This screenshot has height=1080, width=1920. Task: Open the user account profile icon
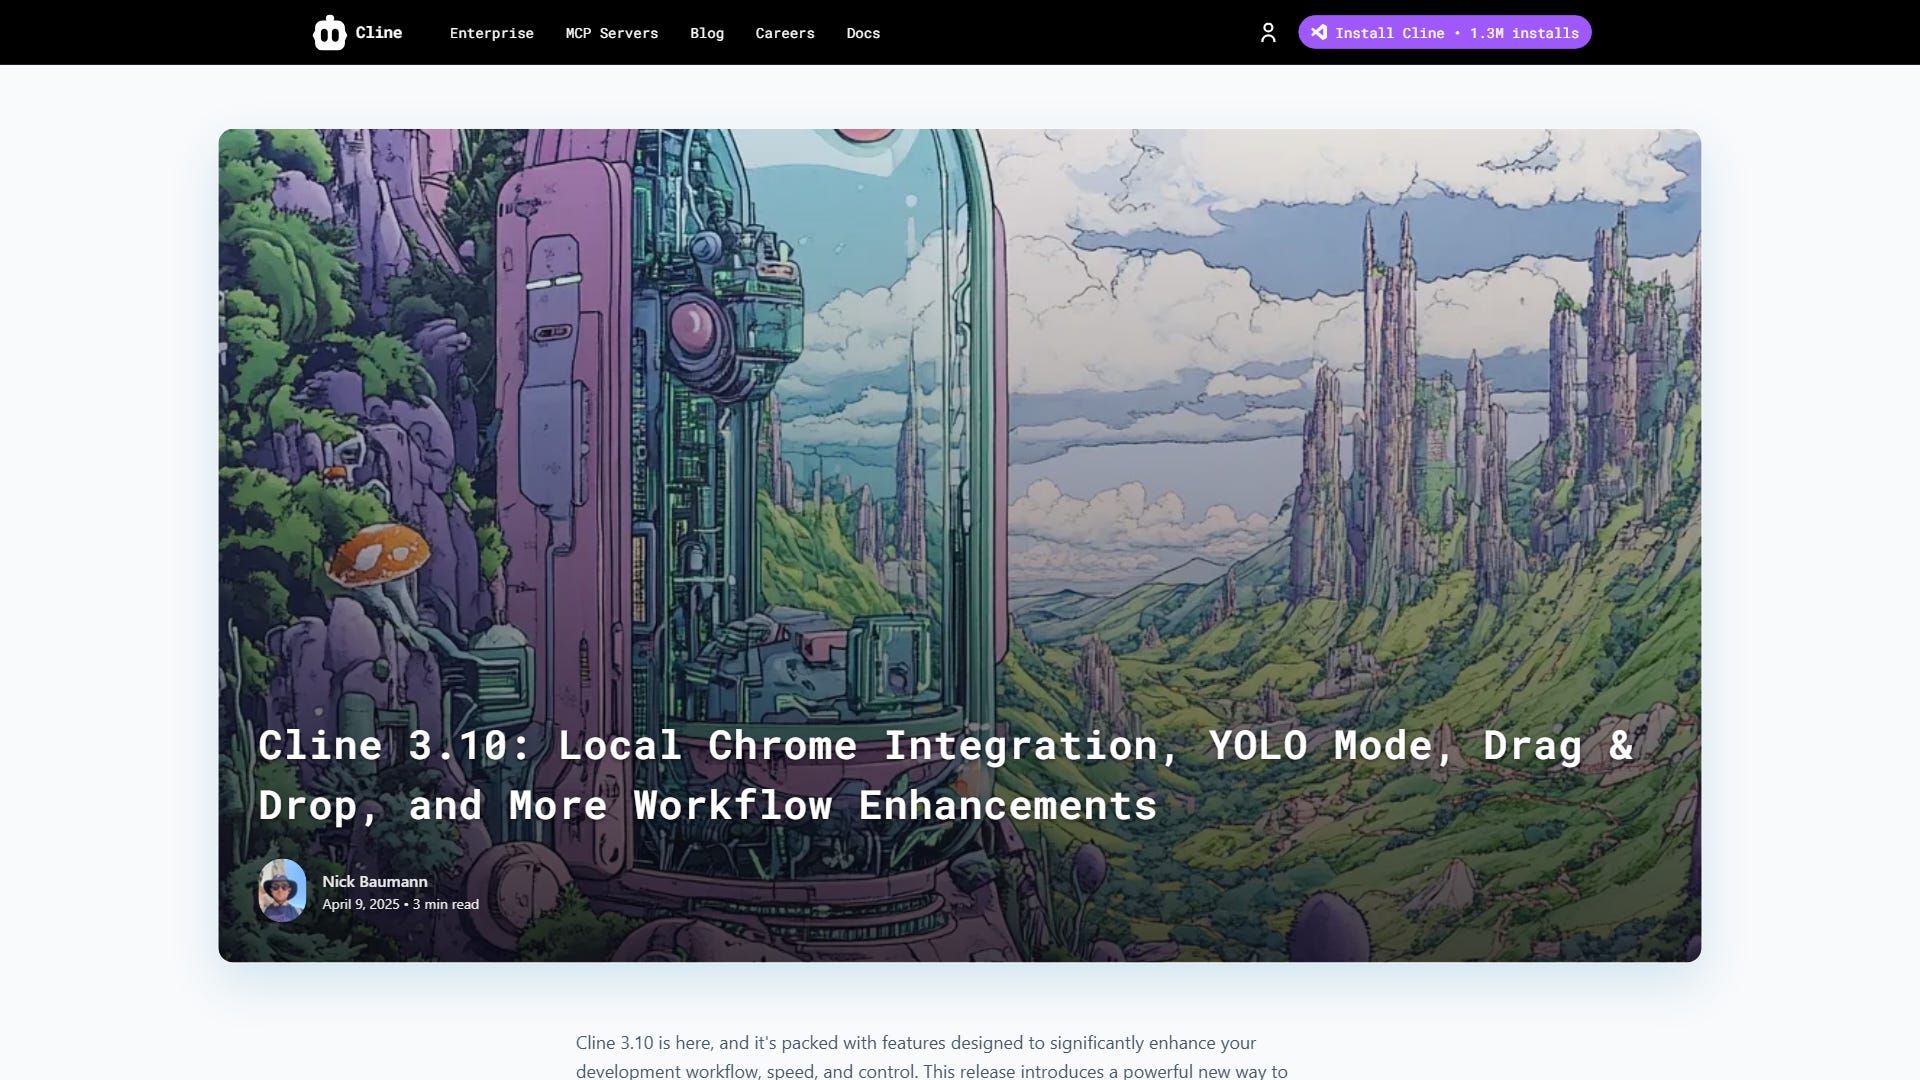click(1268, 33)
